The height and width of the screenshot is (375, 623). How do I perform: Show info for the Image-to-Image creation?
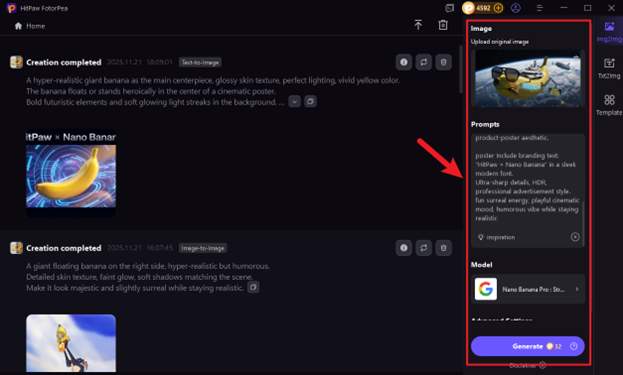404,248
